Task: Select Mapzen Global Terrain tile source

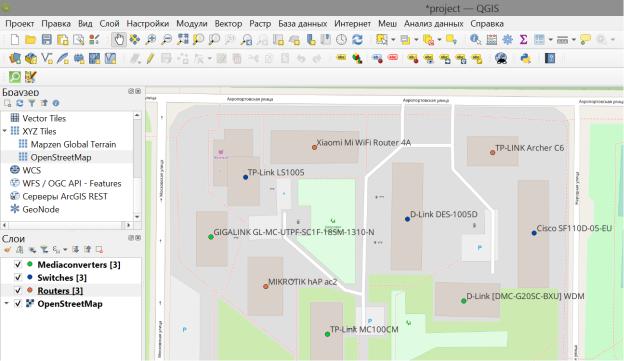Action: (x=73, y=144)
